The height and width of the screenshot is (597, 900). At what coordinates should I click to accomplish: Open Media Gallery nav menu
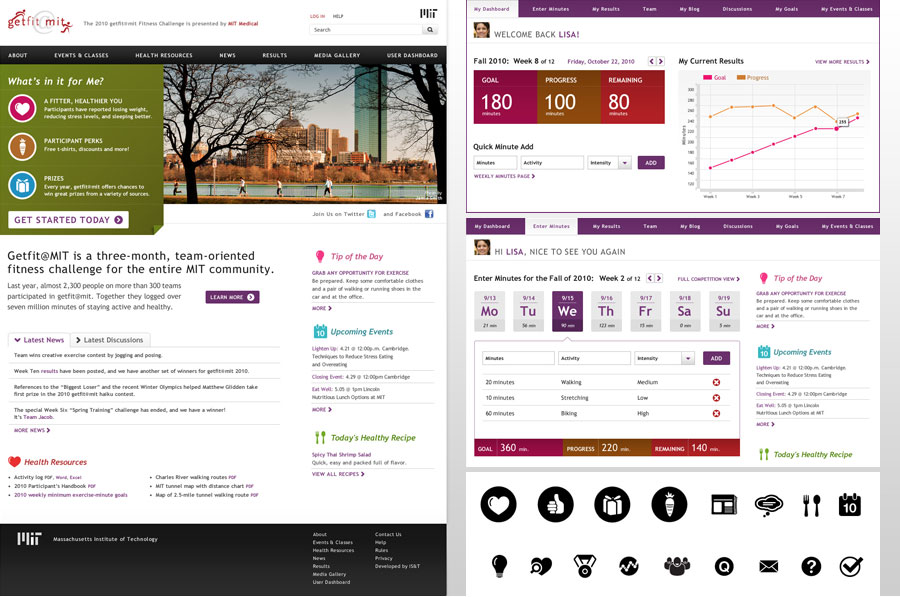pos(337,55)
